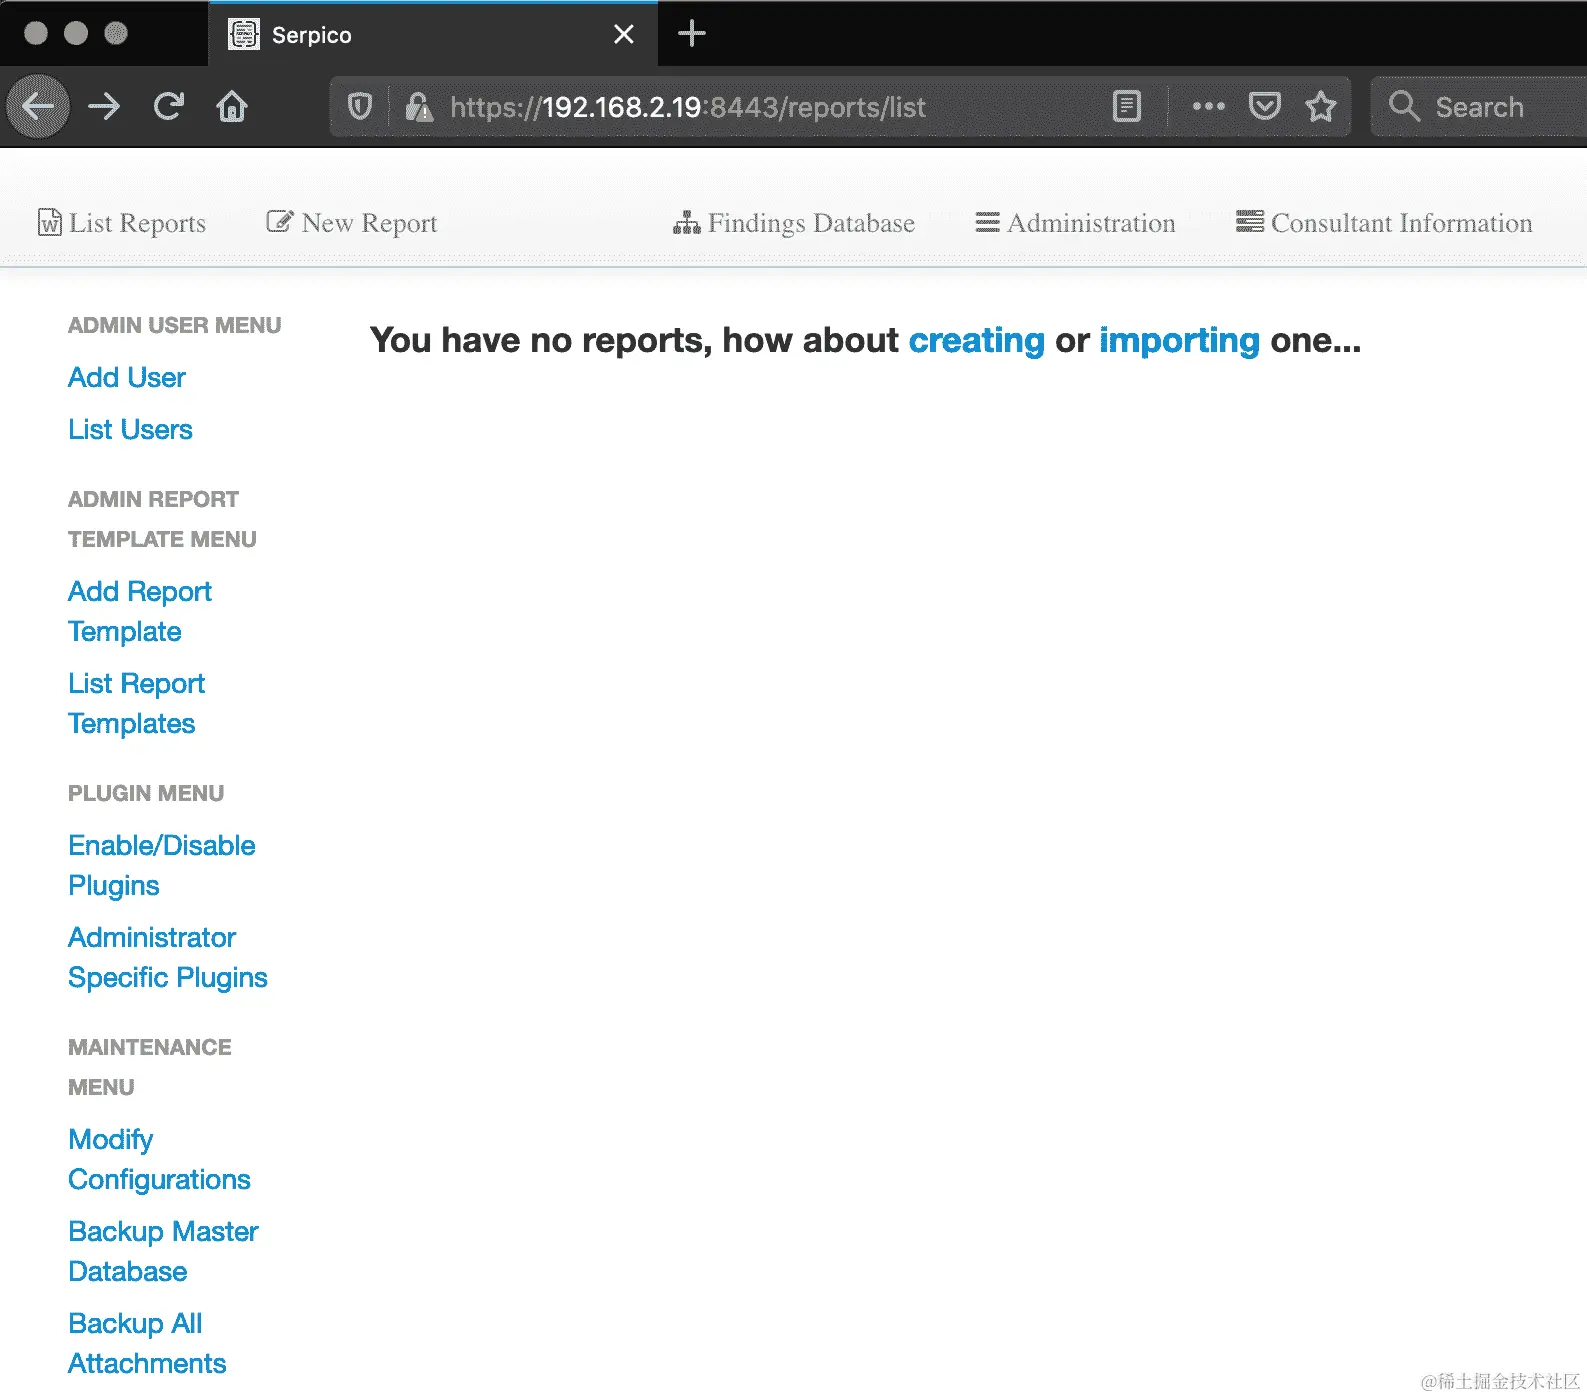Screen dimensions: 1587x1398
Task: Bookmark this page with the star icon
Action: pos(1321,106)
